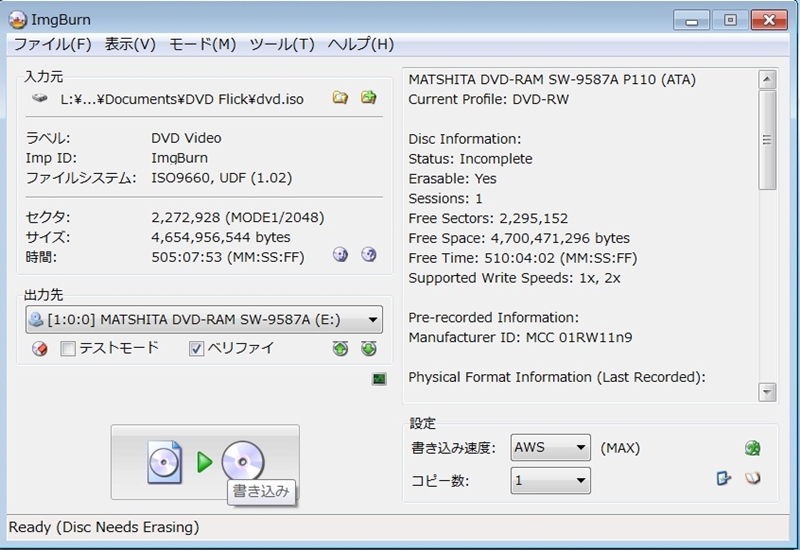Click the first disc info icon beside 時間

340,254
